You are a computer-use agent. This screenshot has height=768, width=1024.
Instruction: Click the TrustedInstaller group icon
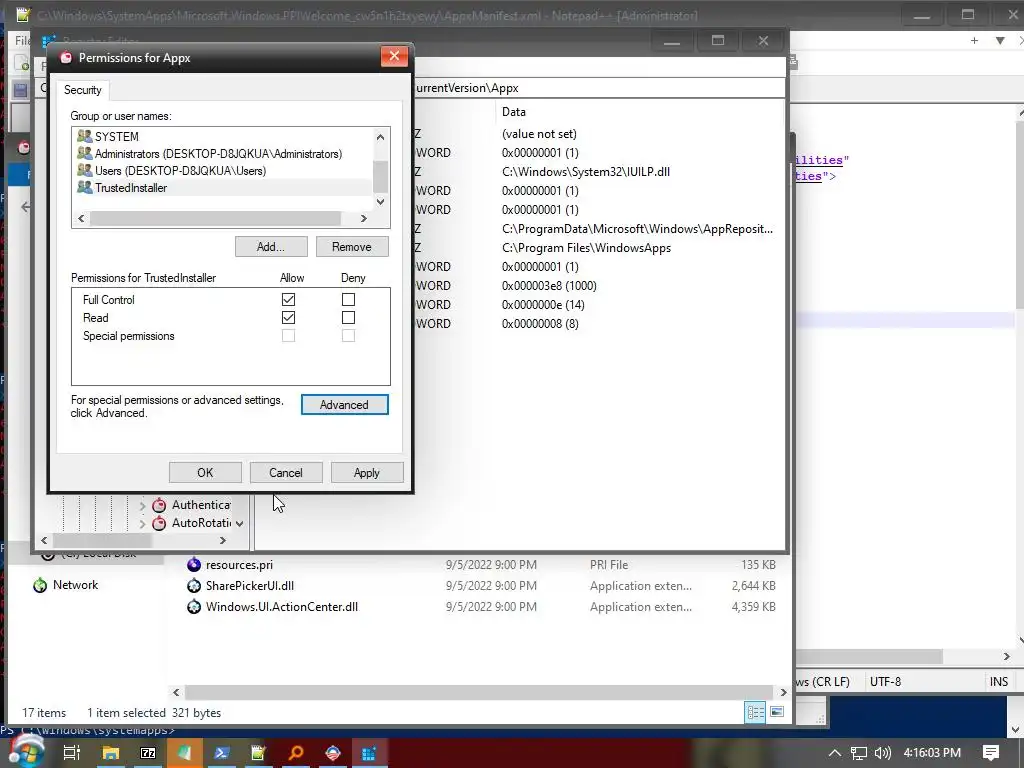84,187
